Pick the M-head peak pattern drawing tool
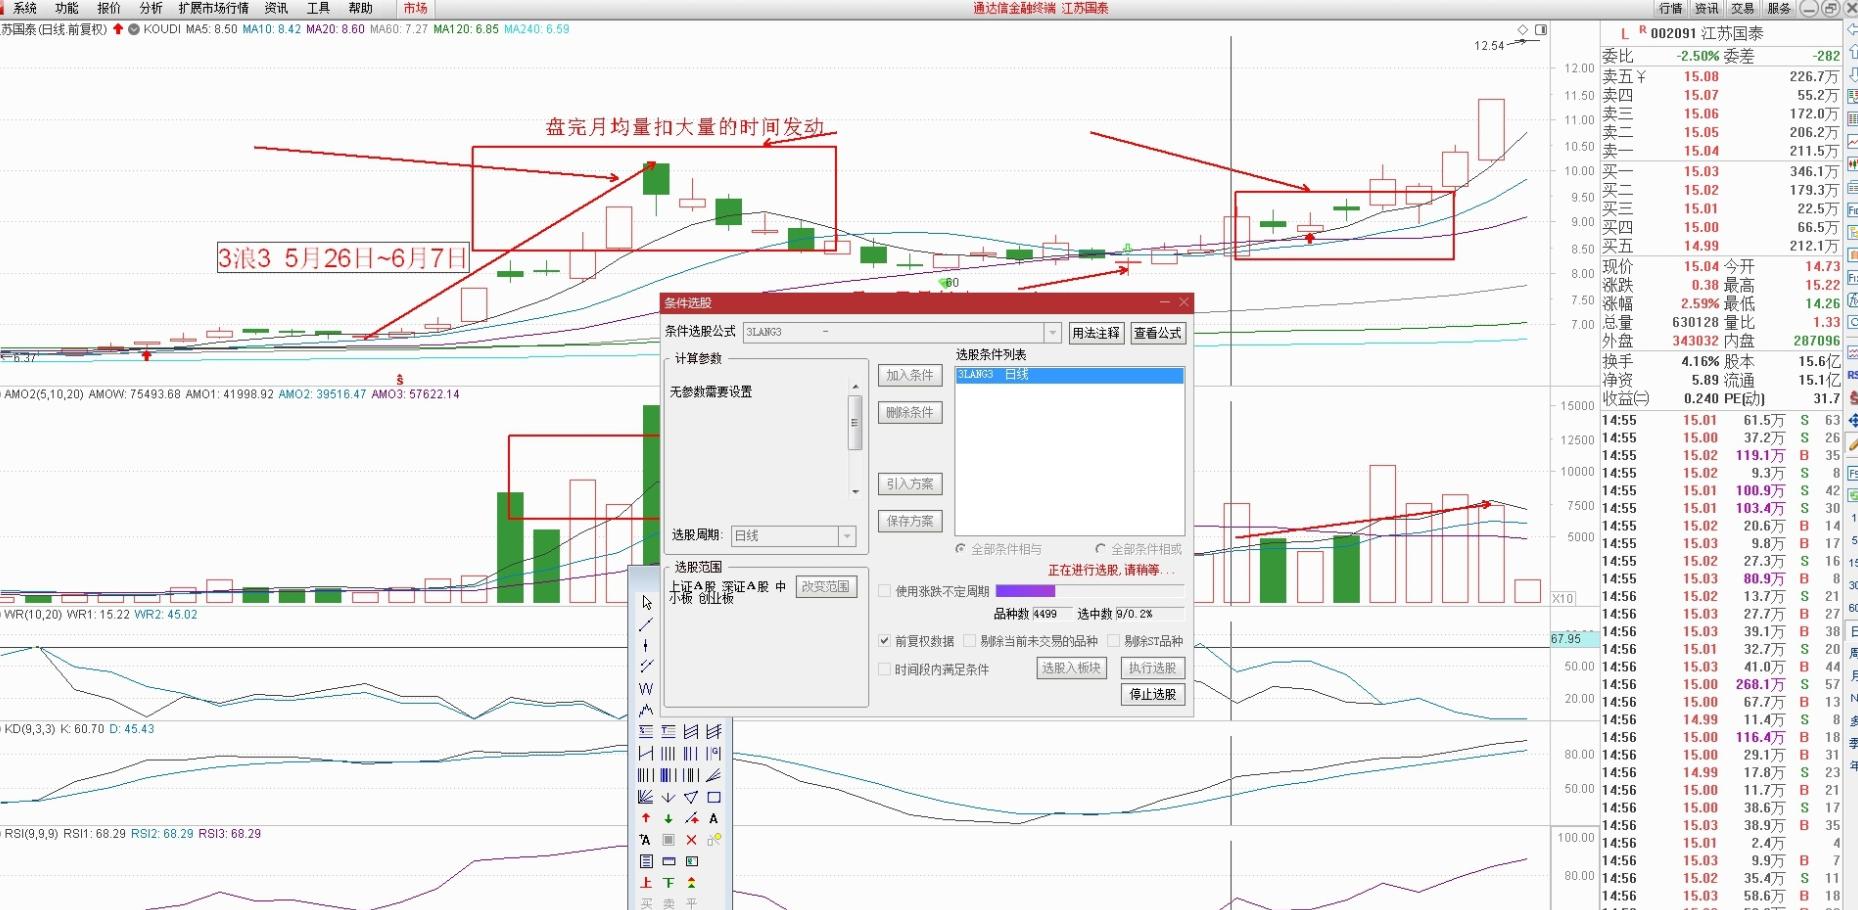The image size is (1858, 910). [x=646, y=710]
